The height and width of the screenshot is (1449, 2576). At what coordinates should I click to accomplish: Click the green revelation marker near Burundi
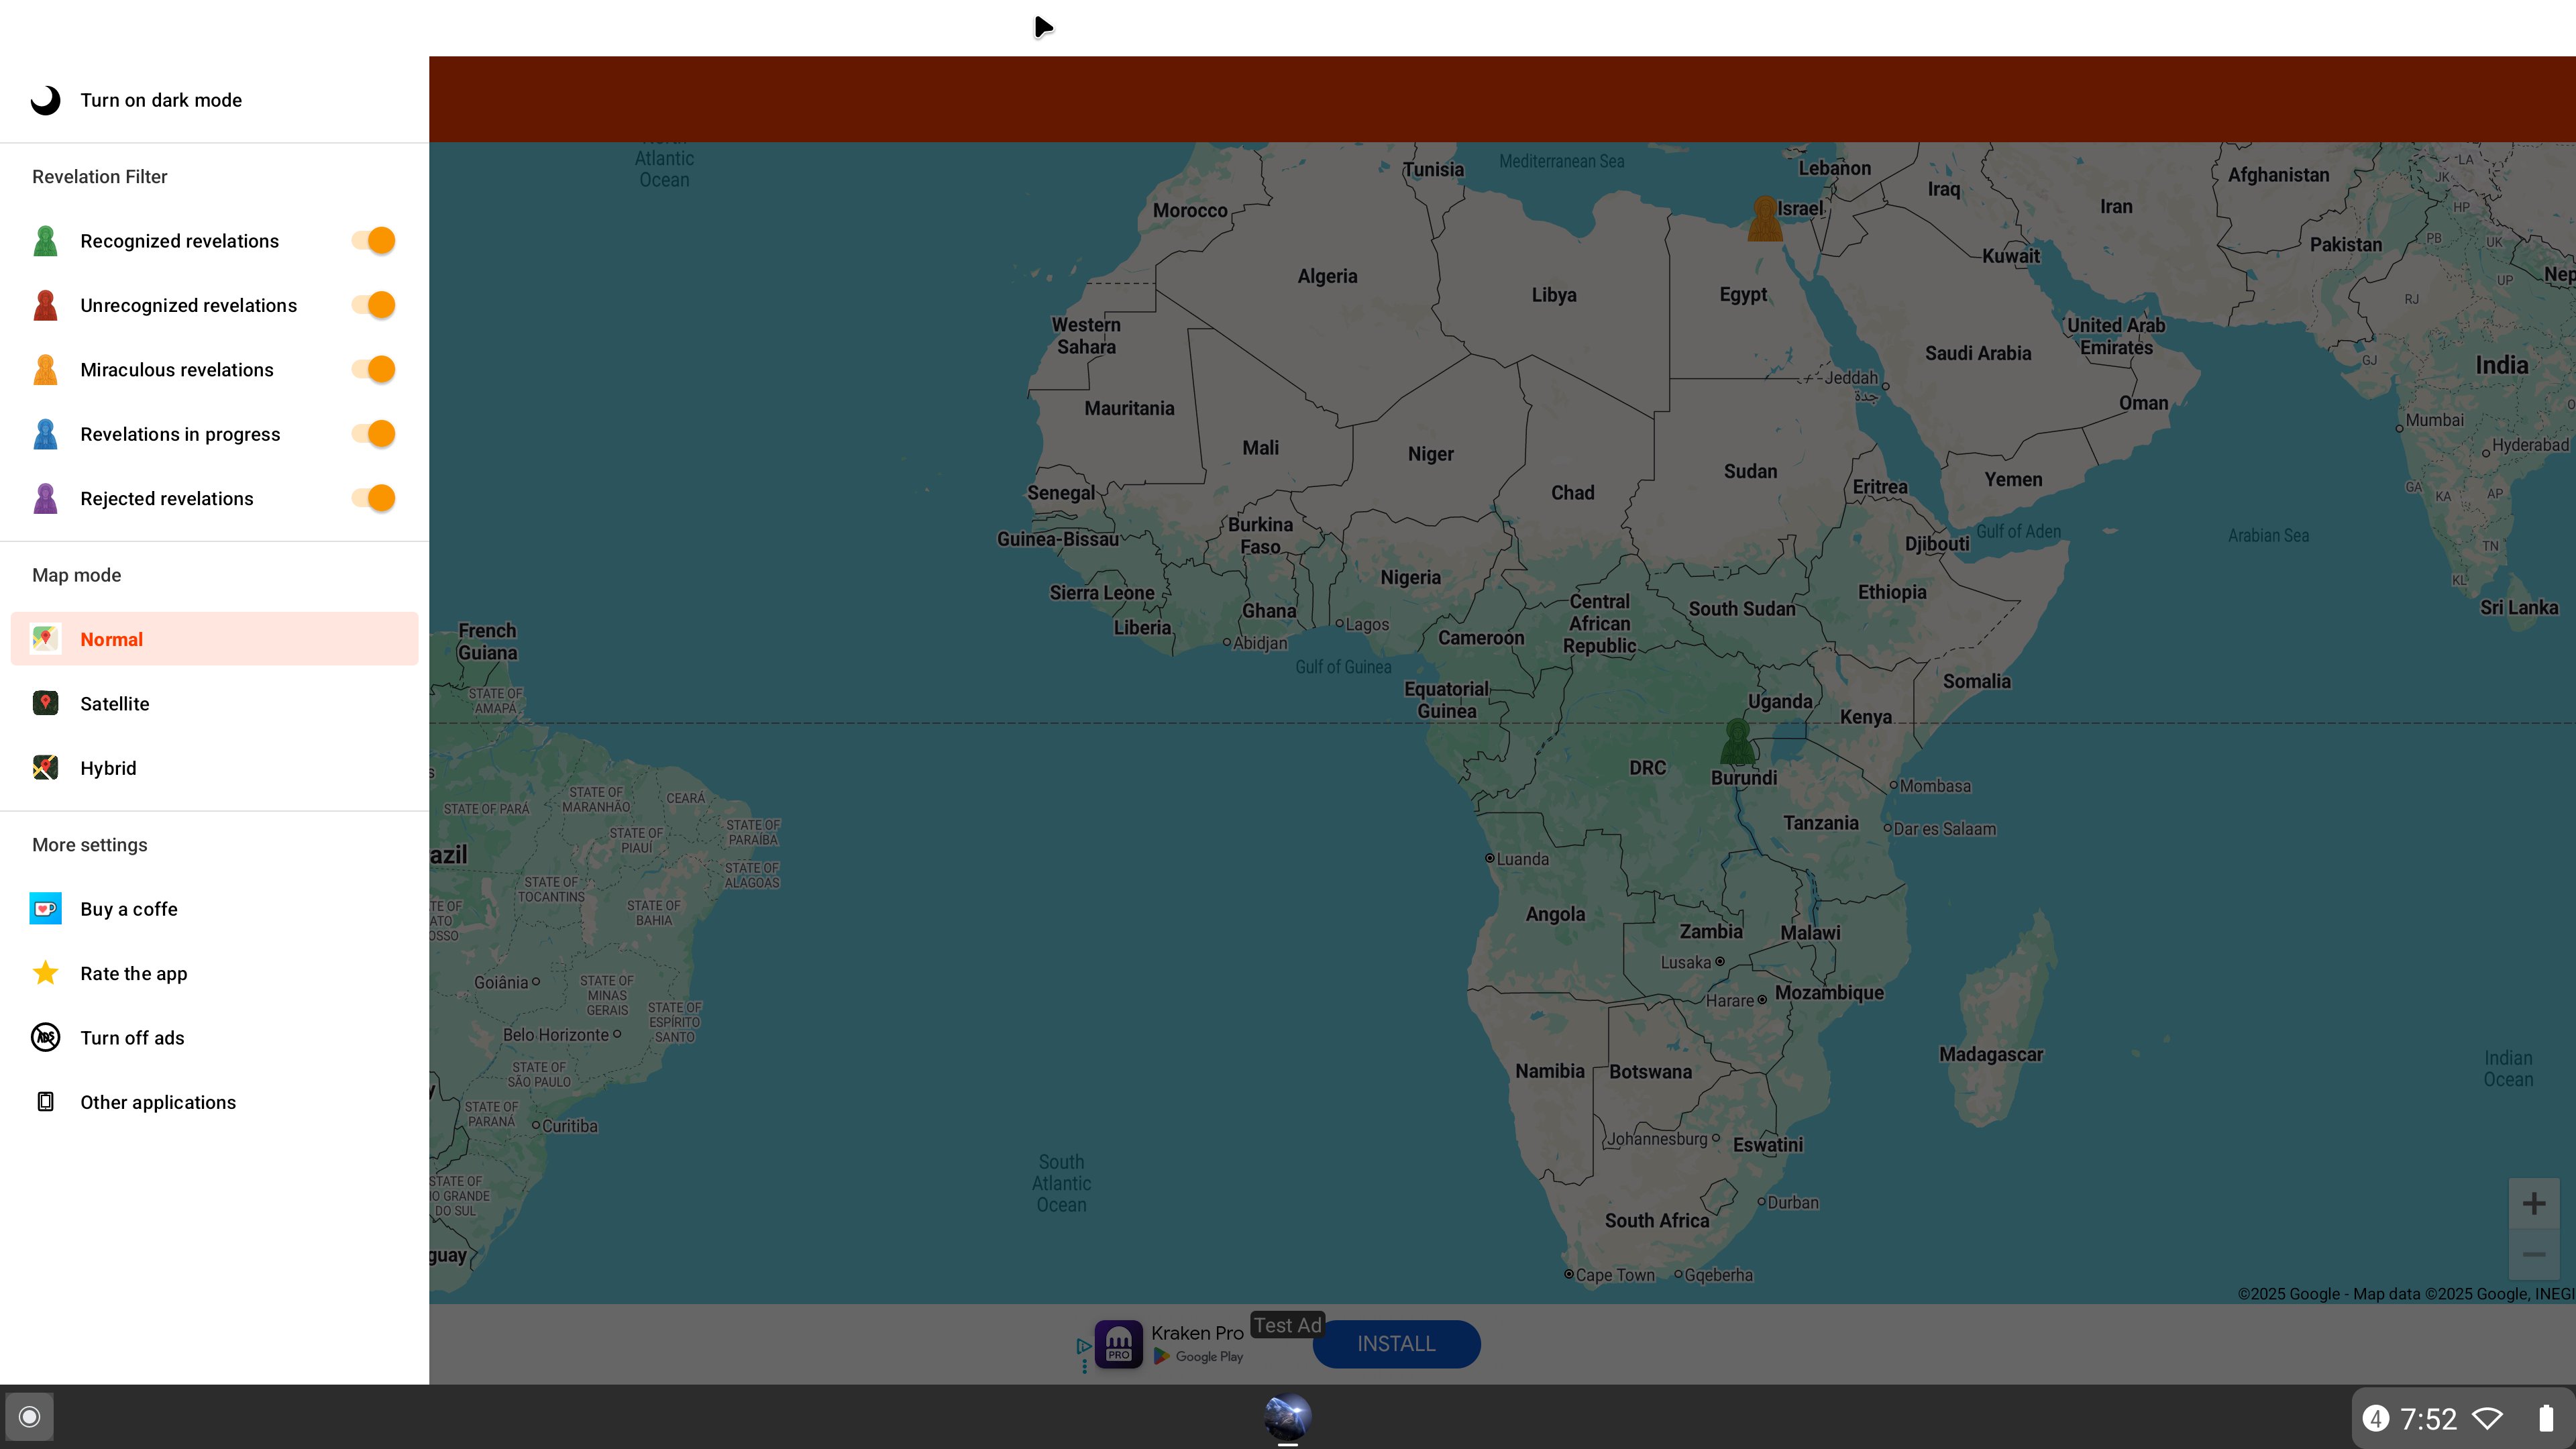(1737, 741)
